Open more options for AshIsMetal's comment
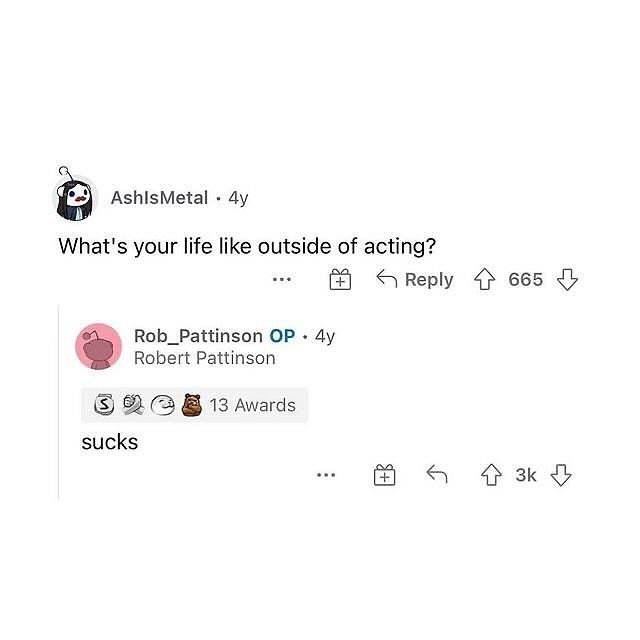Image resolution: width=640 pixels, height=640 pixels. 282,280
